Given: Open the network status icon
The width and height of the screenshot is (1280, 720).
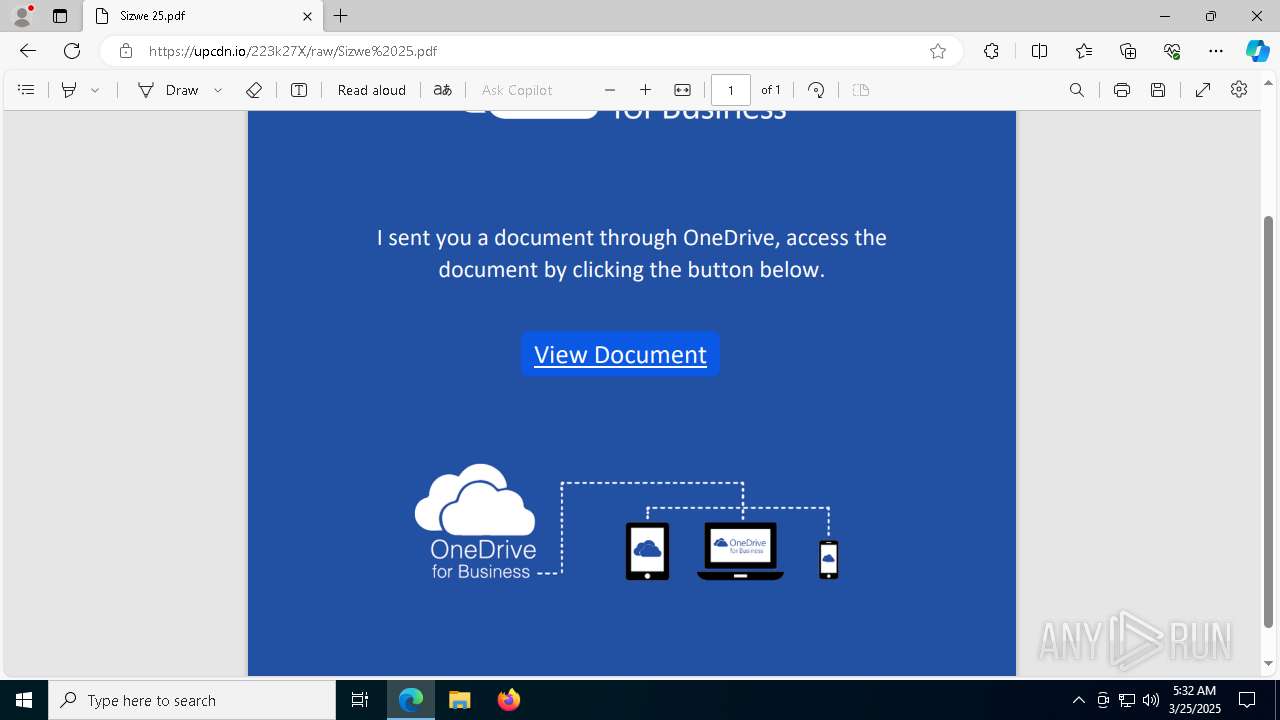Looking at the screenshot, I should point(1126,700).
